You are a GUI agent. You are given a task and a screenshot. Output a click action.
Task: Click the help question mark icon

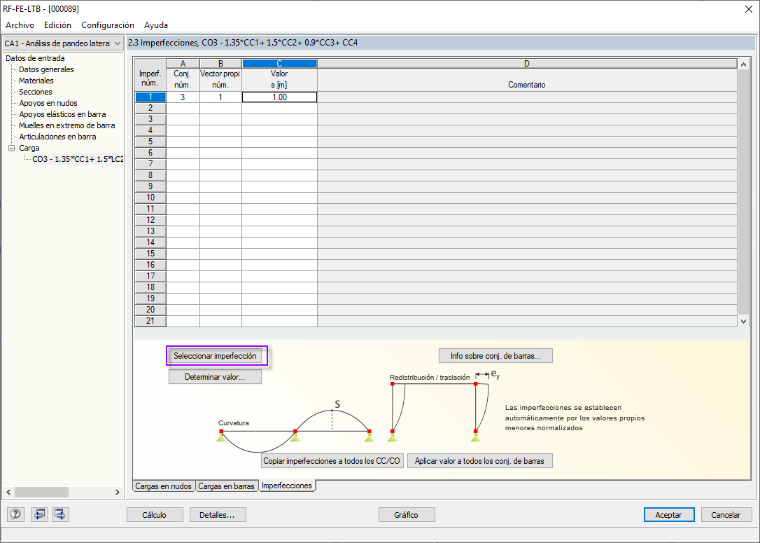tap(16, 514)
